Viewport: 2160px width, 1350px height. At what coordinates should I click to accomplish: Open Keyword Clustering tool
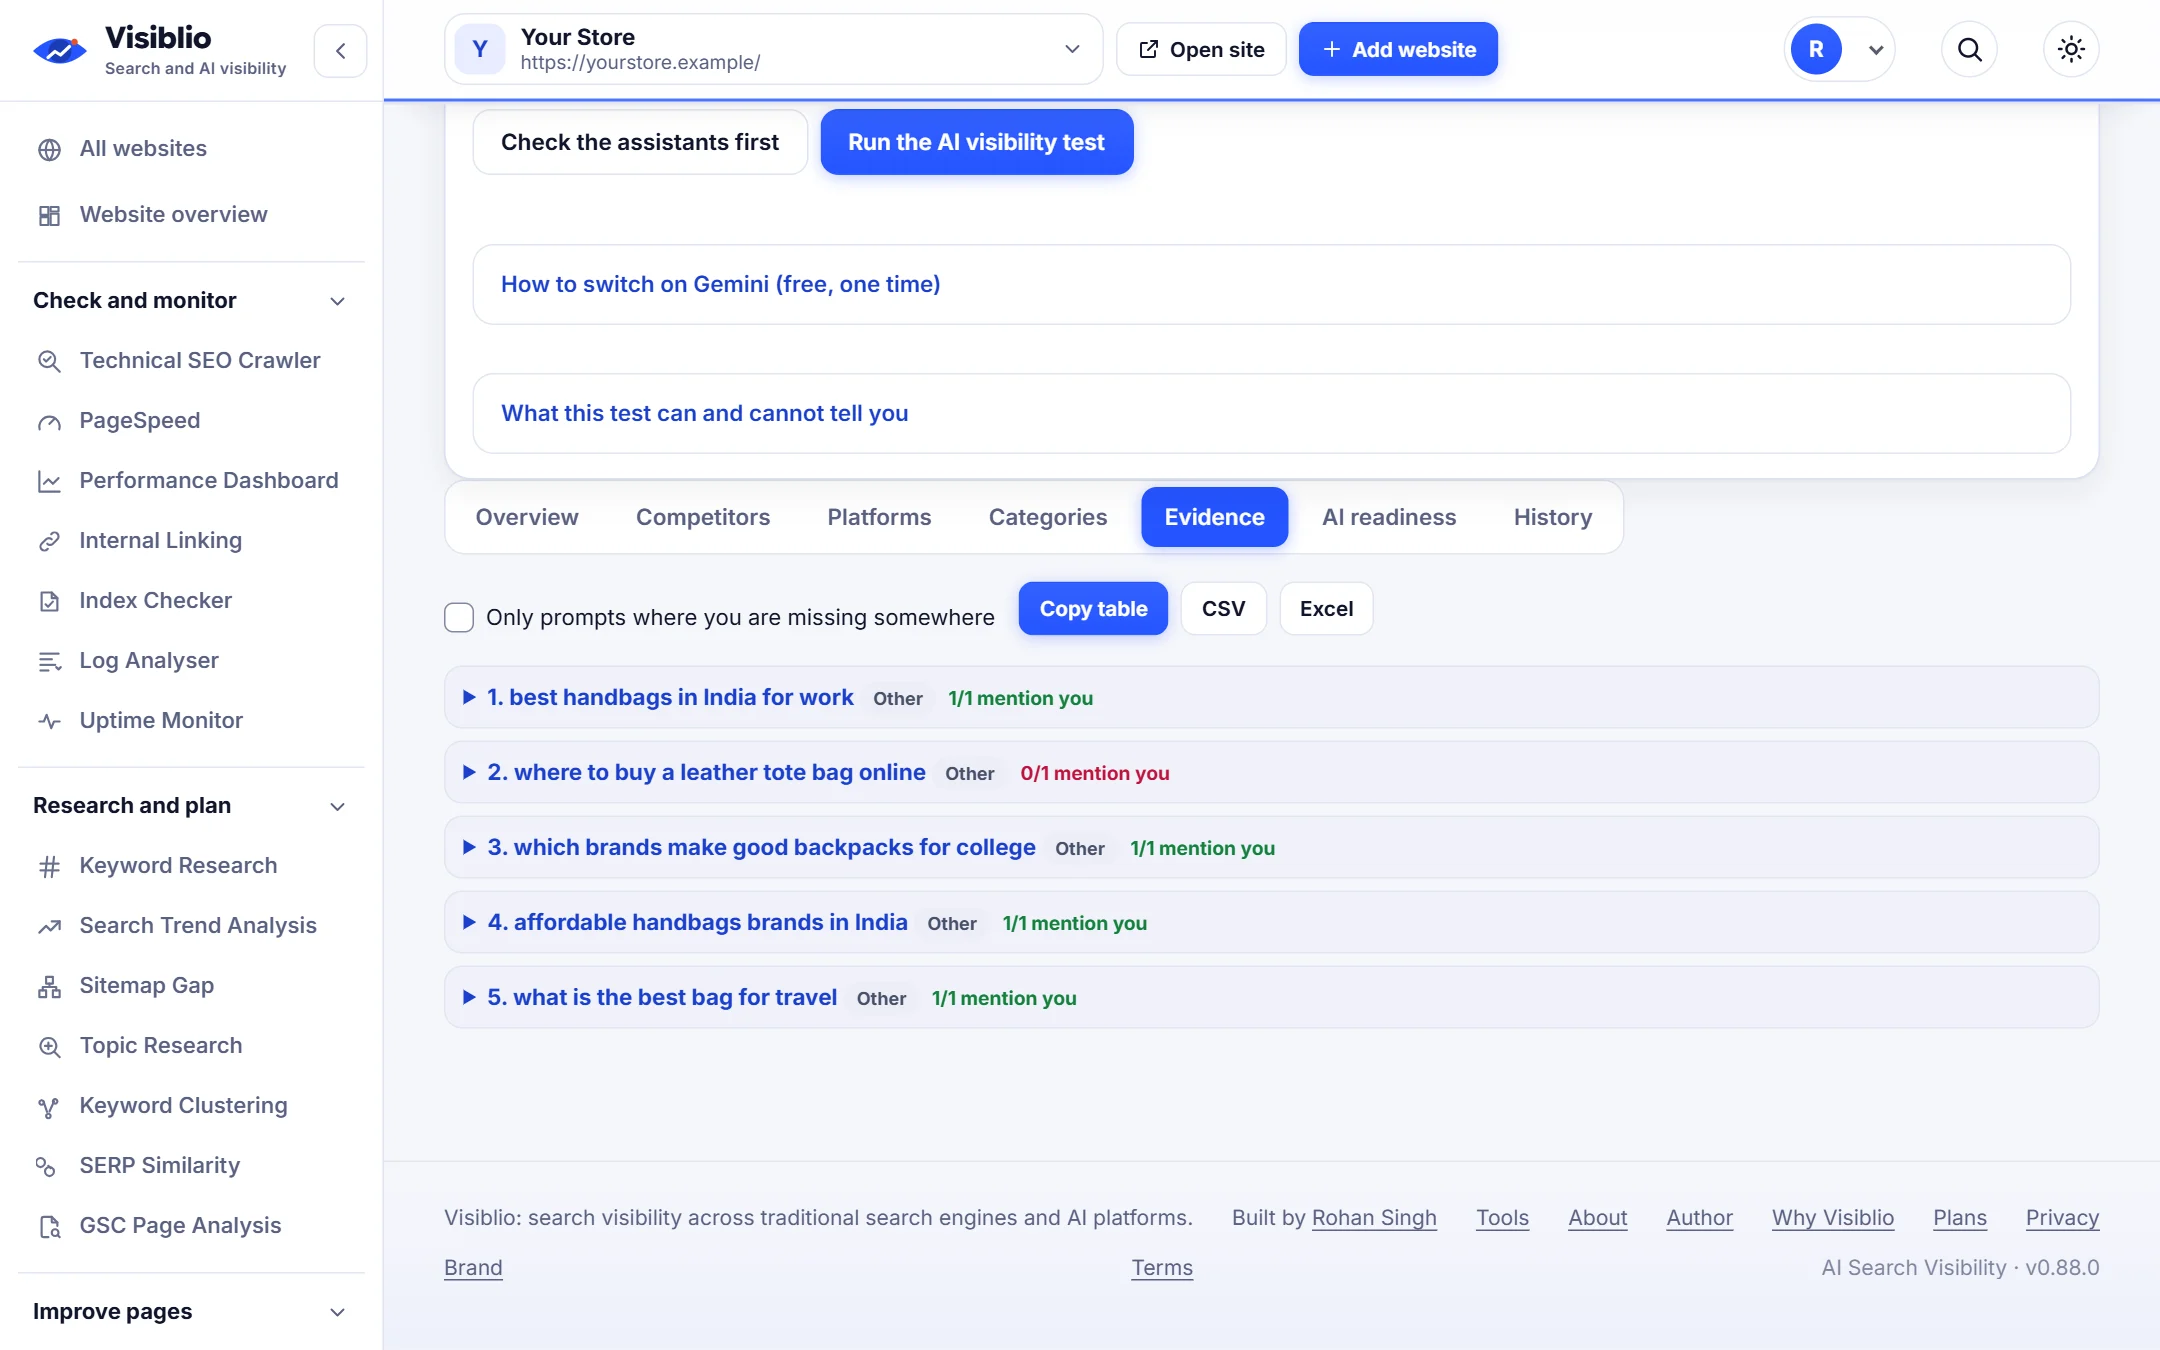tap(183, 1105)
